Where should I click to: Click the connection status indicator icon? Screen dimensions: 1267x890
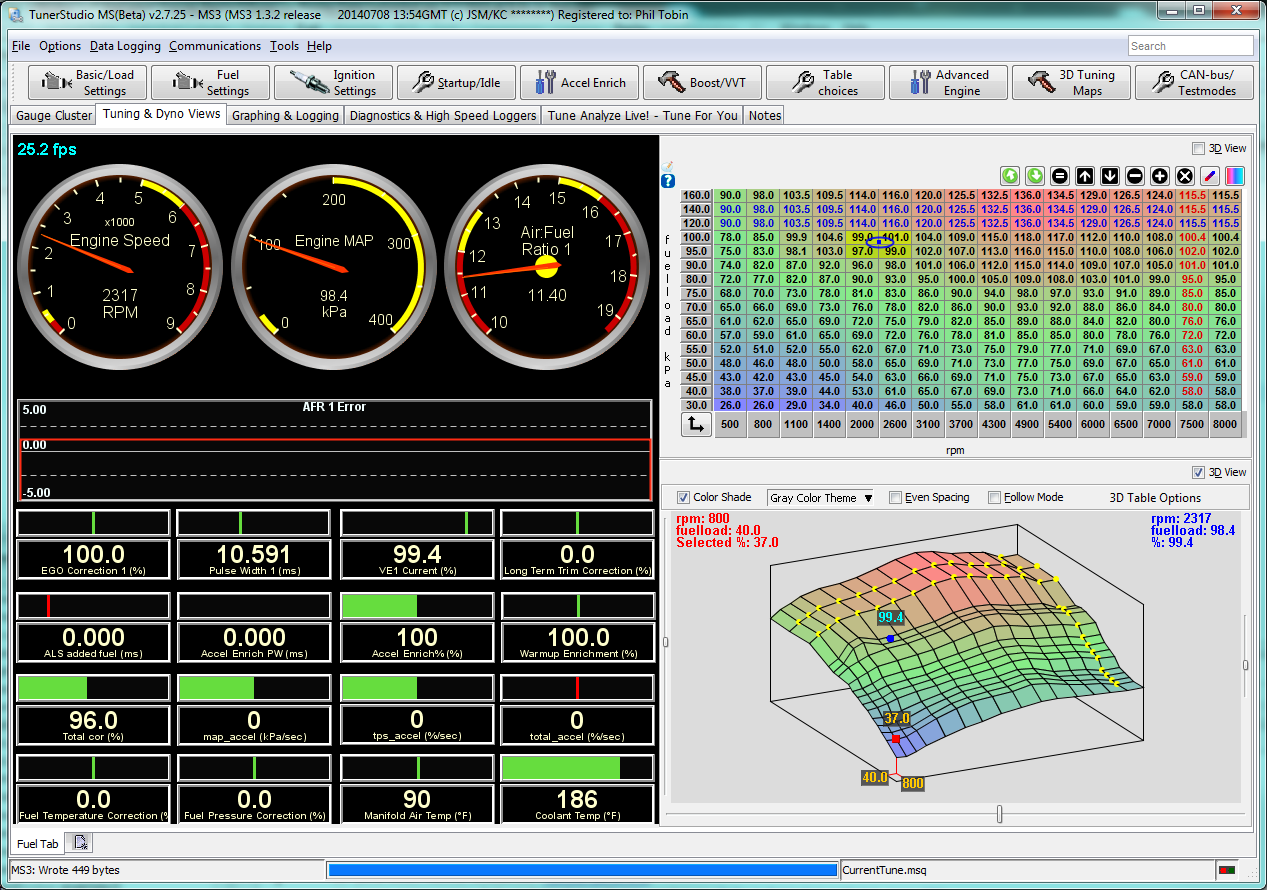point(1226,870)
